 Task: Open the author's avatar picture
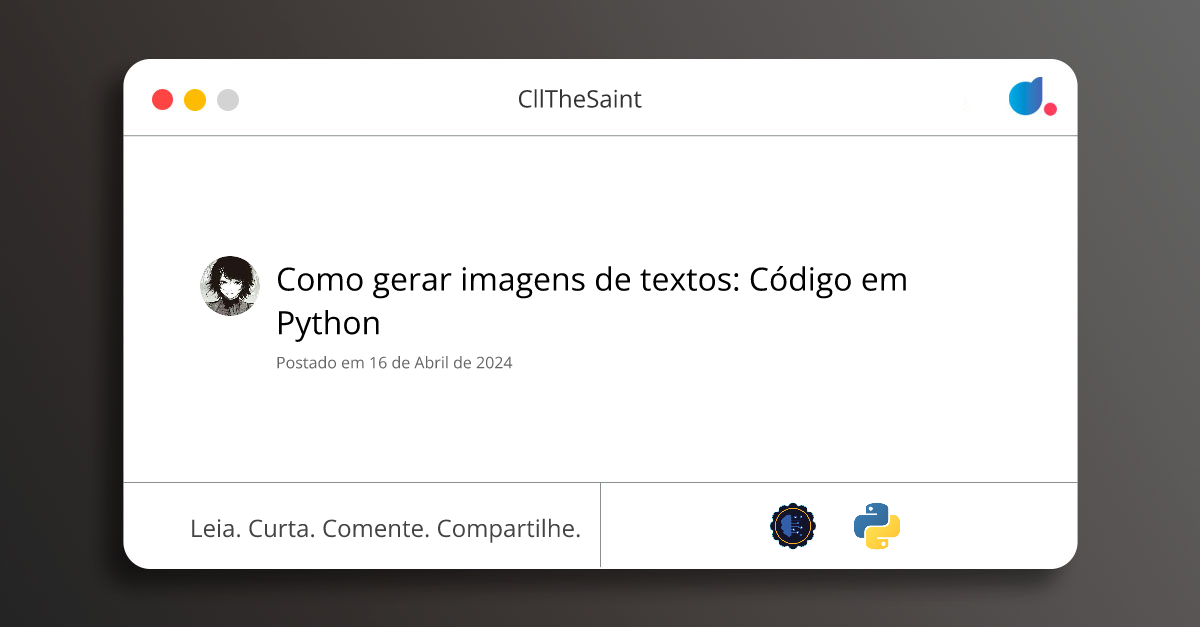point(230,286)
